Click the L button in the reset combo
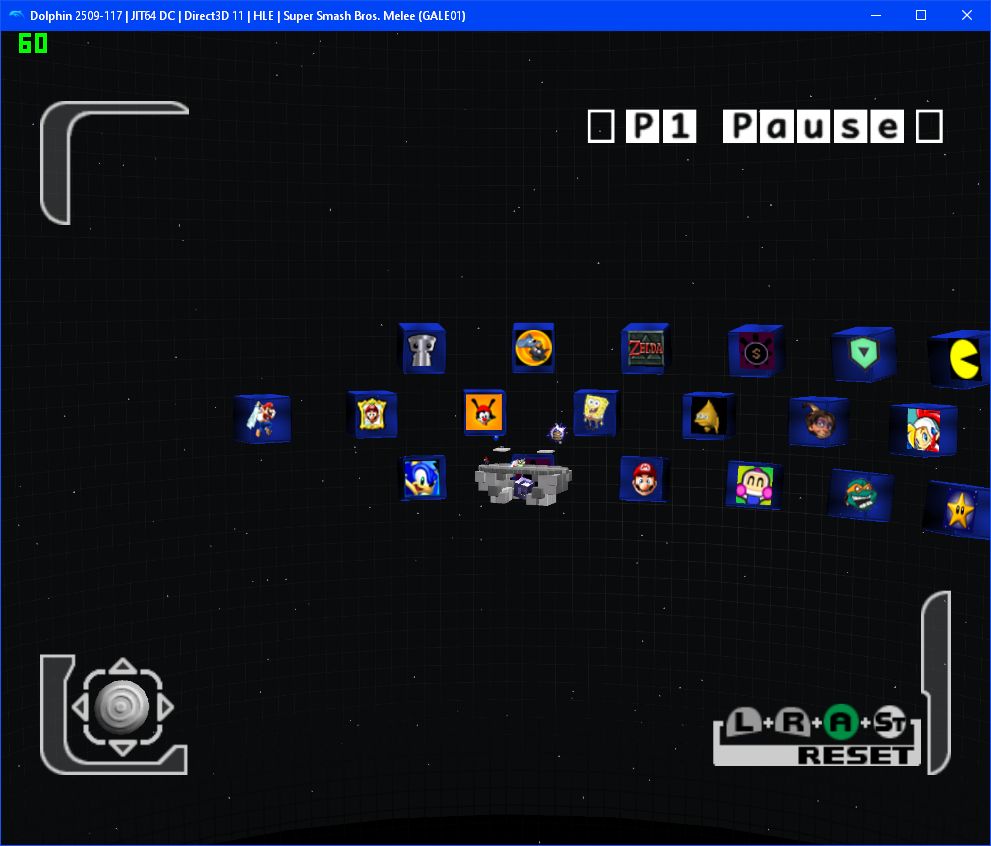Screen dimensions: 991x846 744,722
